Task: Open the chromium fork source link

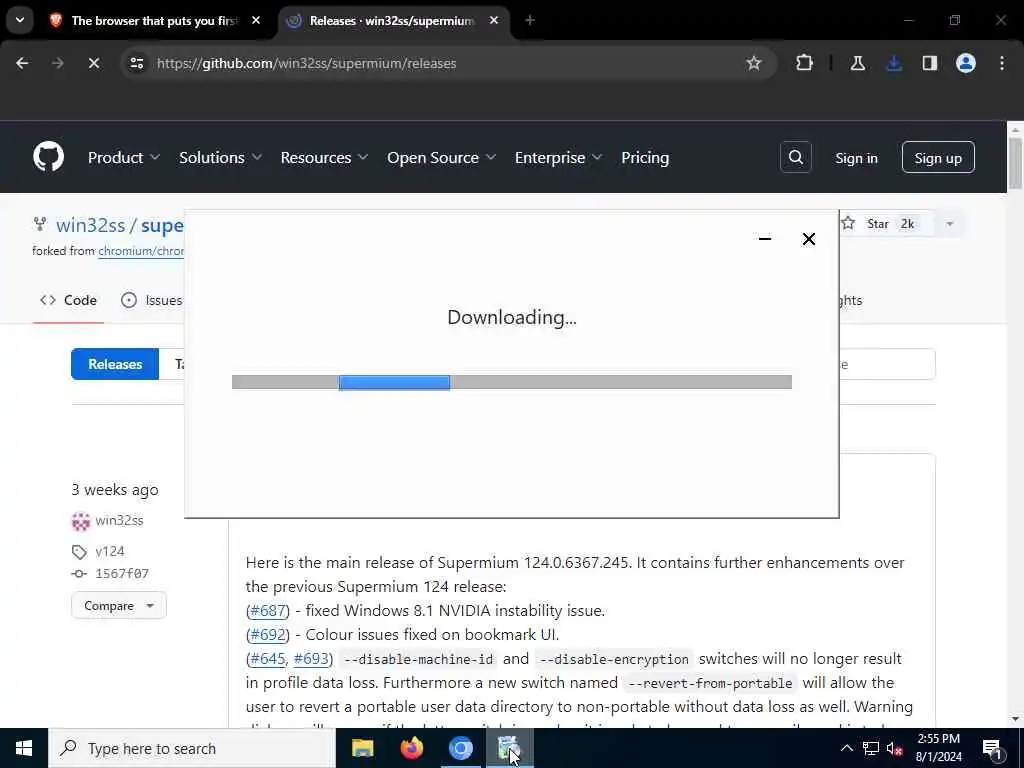Action: pyautogui.click(x=140, y=251)
